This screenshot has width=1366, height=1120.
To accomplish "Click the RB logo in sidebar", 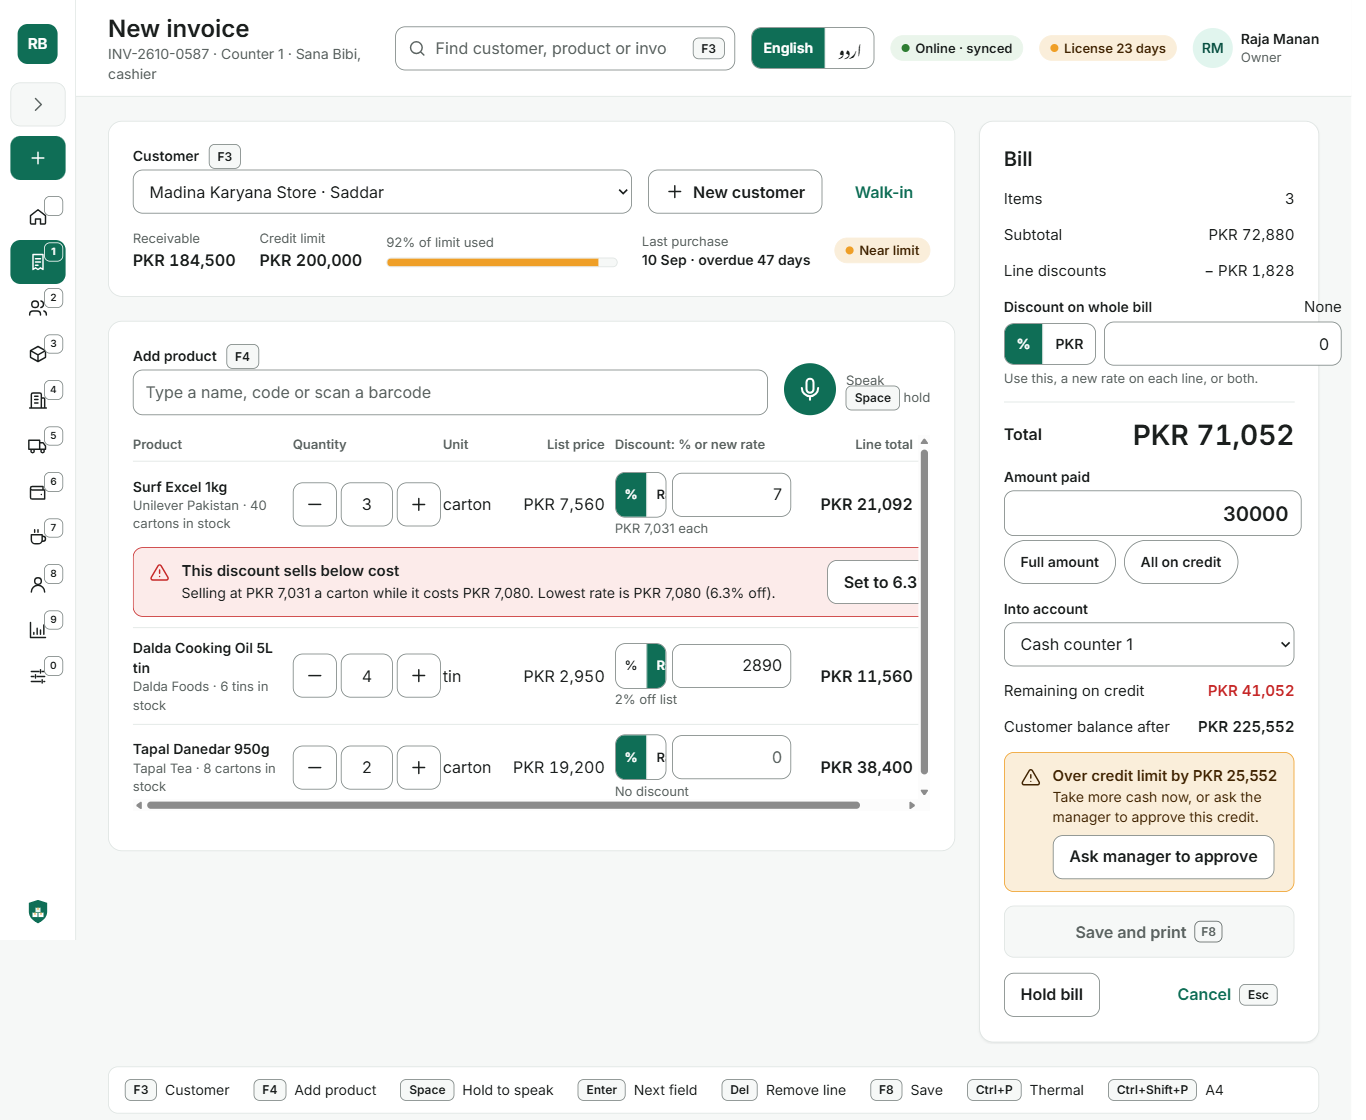I will pyautogui.click(x=38, y=44).
